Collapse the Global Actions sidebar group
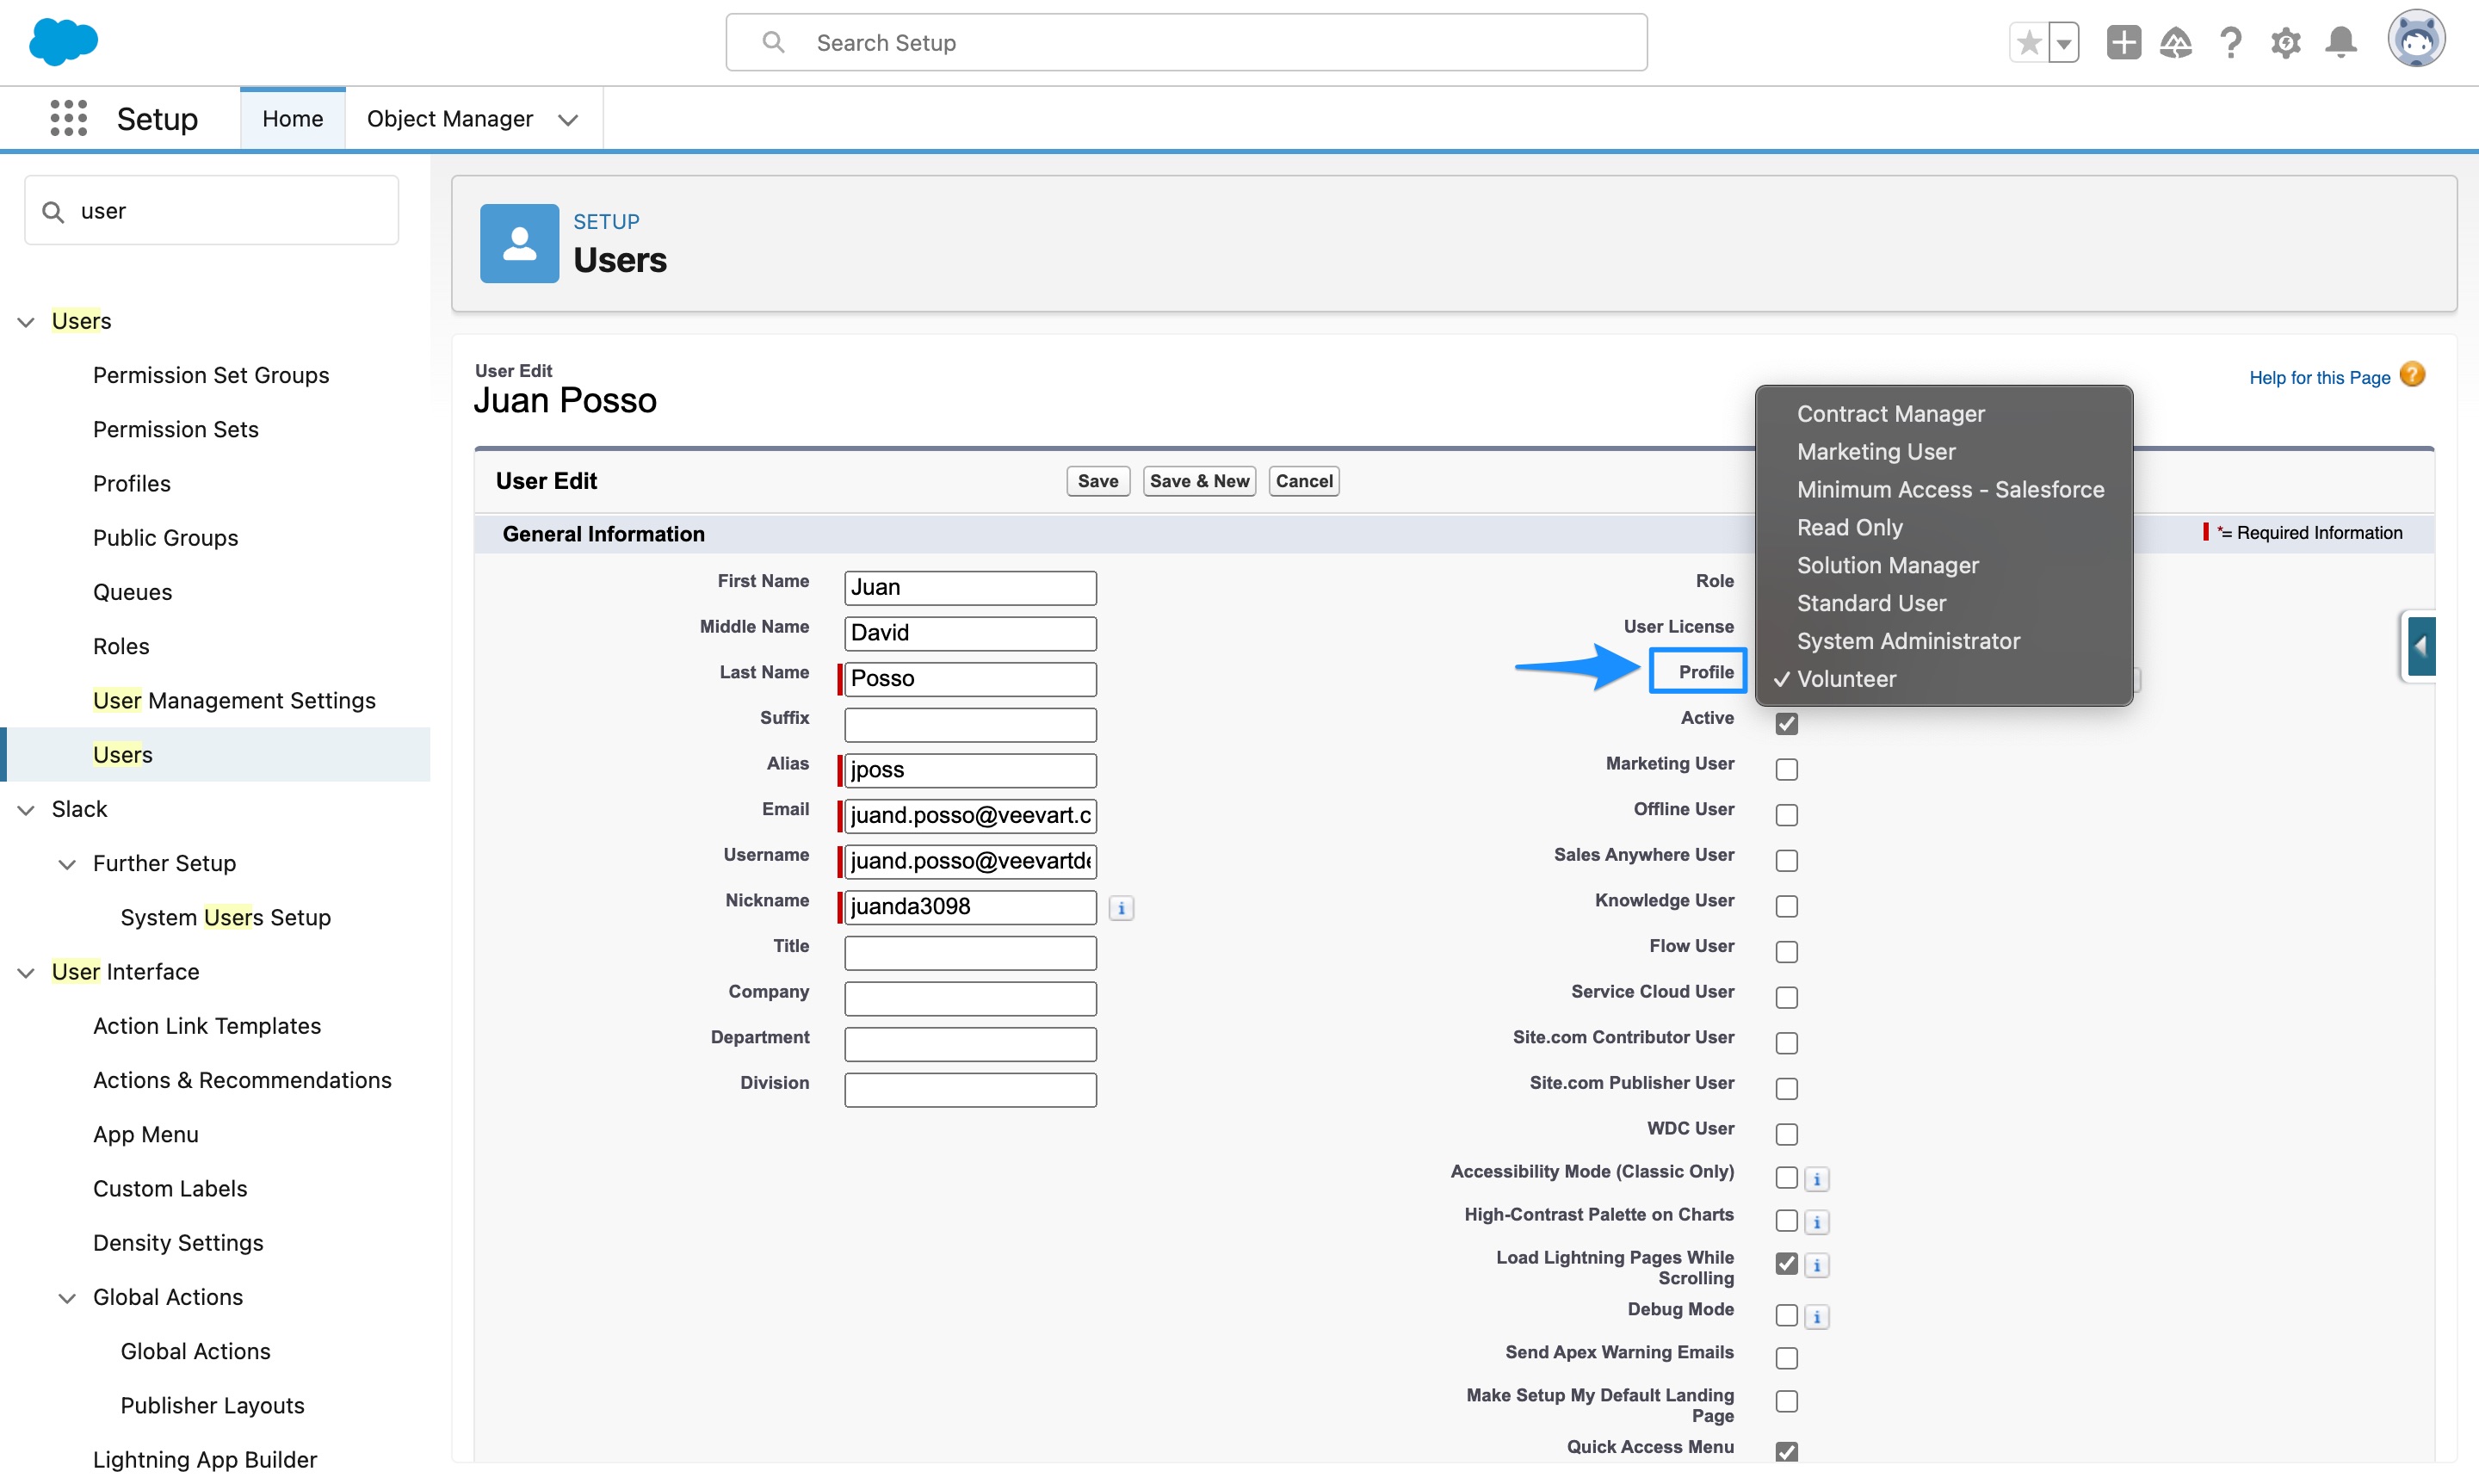The image size is (2479, 1484). (x=67, y=1297)
